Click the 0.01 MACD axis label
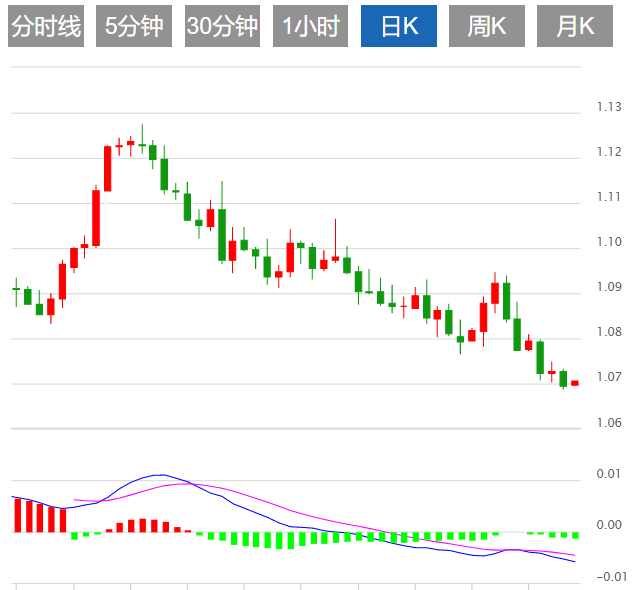 [608, 474]
